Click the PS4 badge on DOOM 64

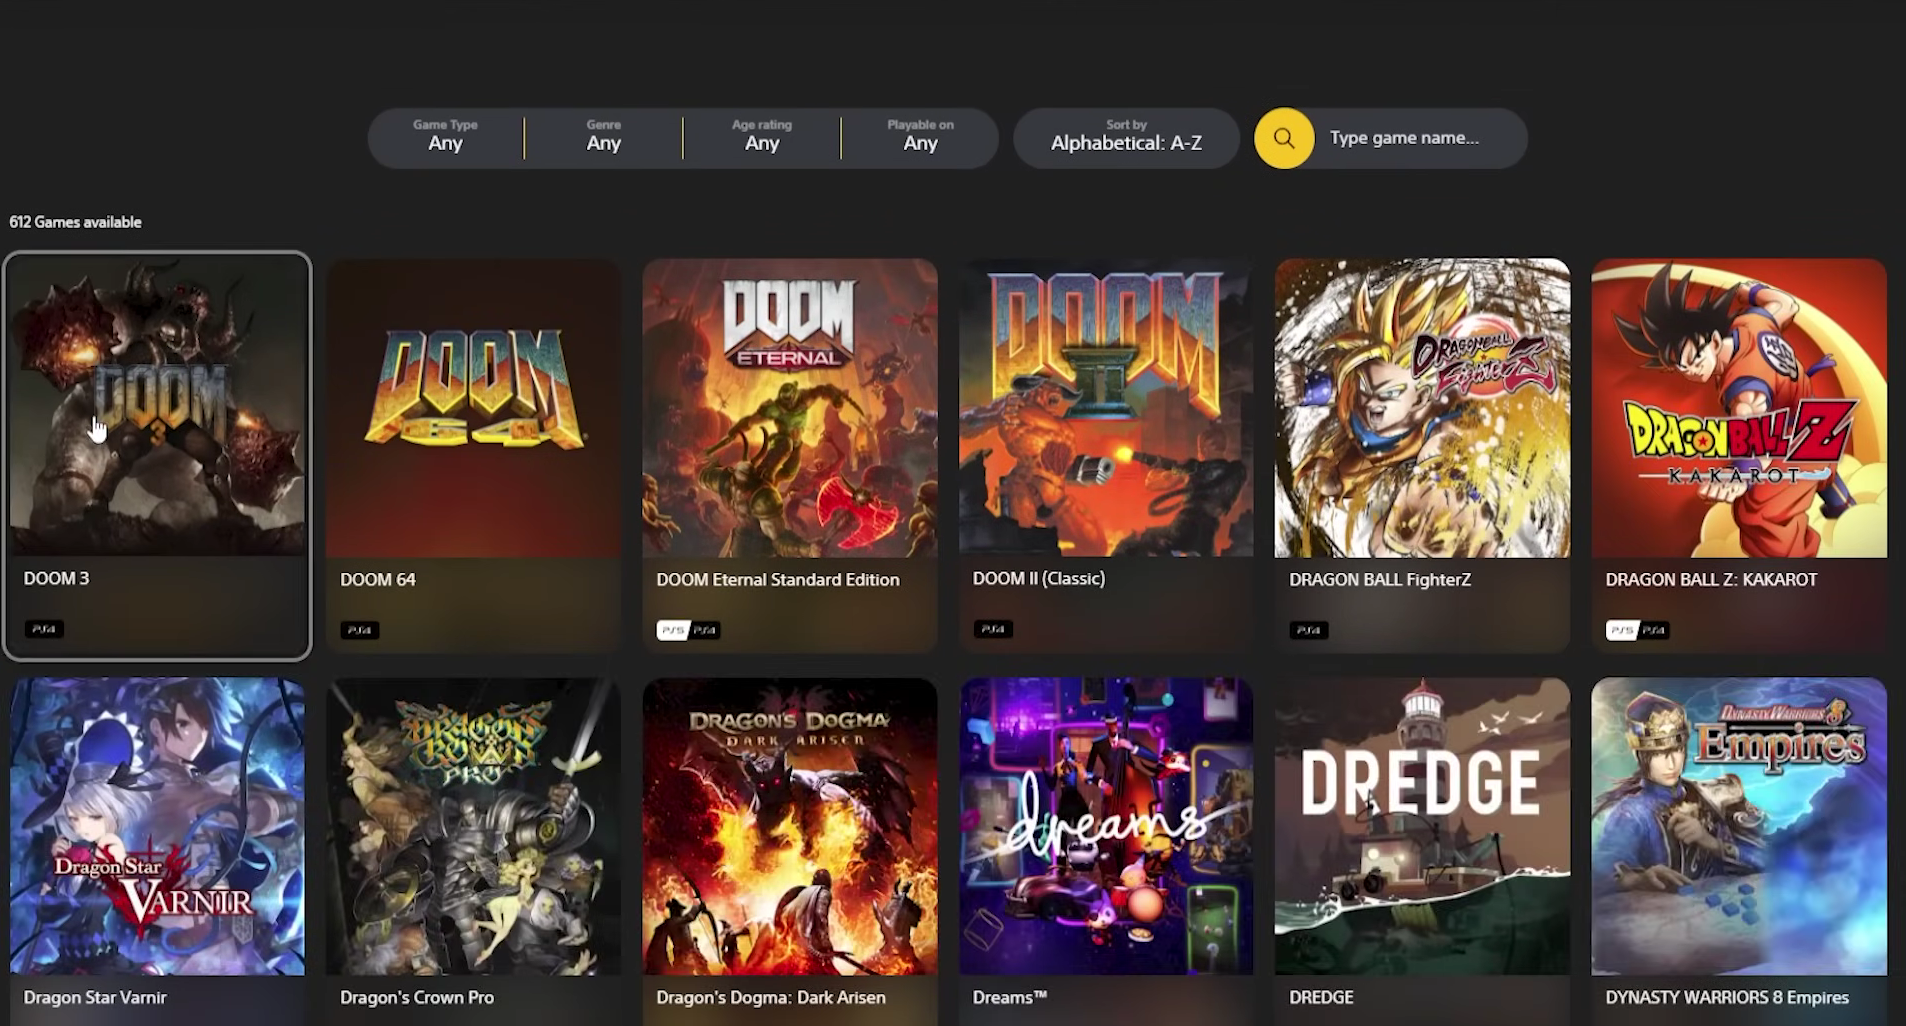(360, 630)
